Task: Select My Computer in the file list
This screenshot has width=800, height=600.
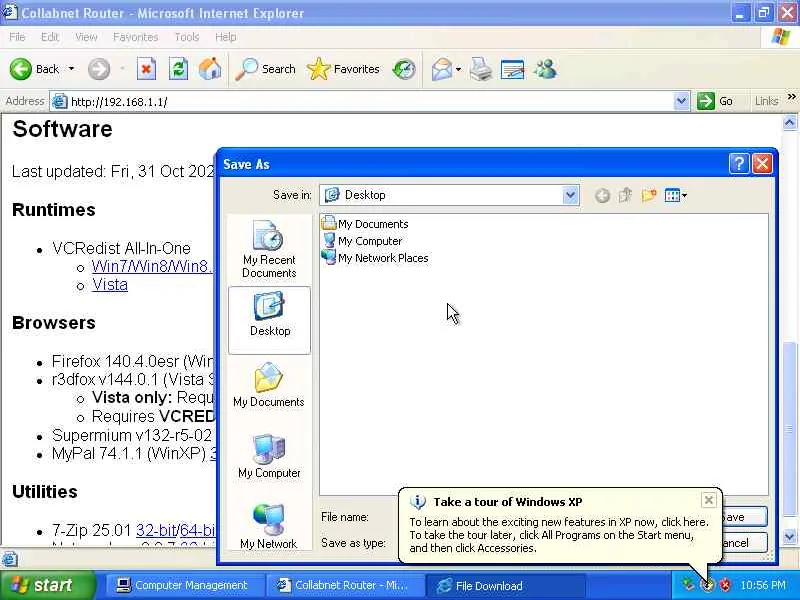Action: point(362,241)
